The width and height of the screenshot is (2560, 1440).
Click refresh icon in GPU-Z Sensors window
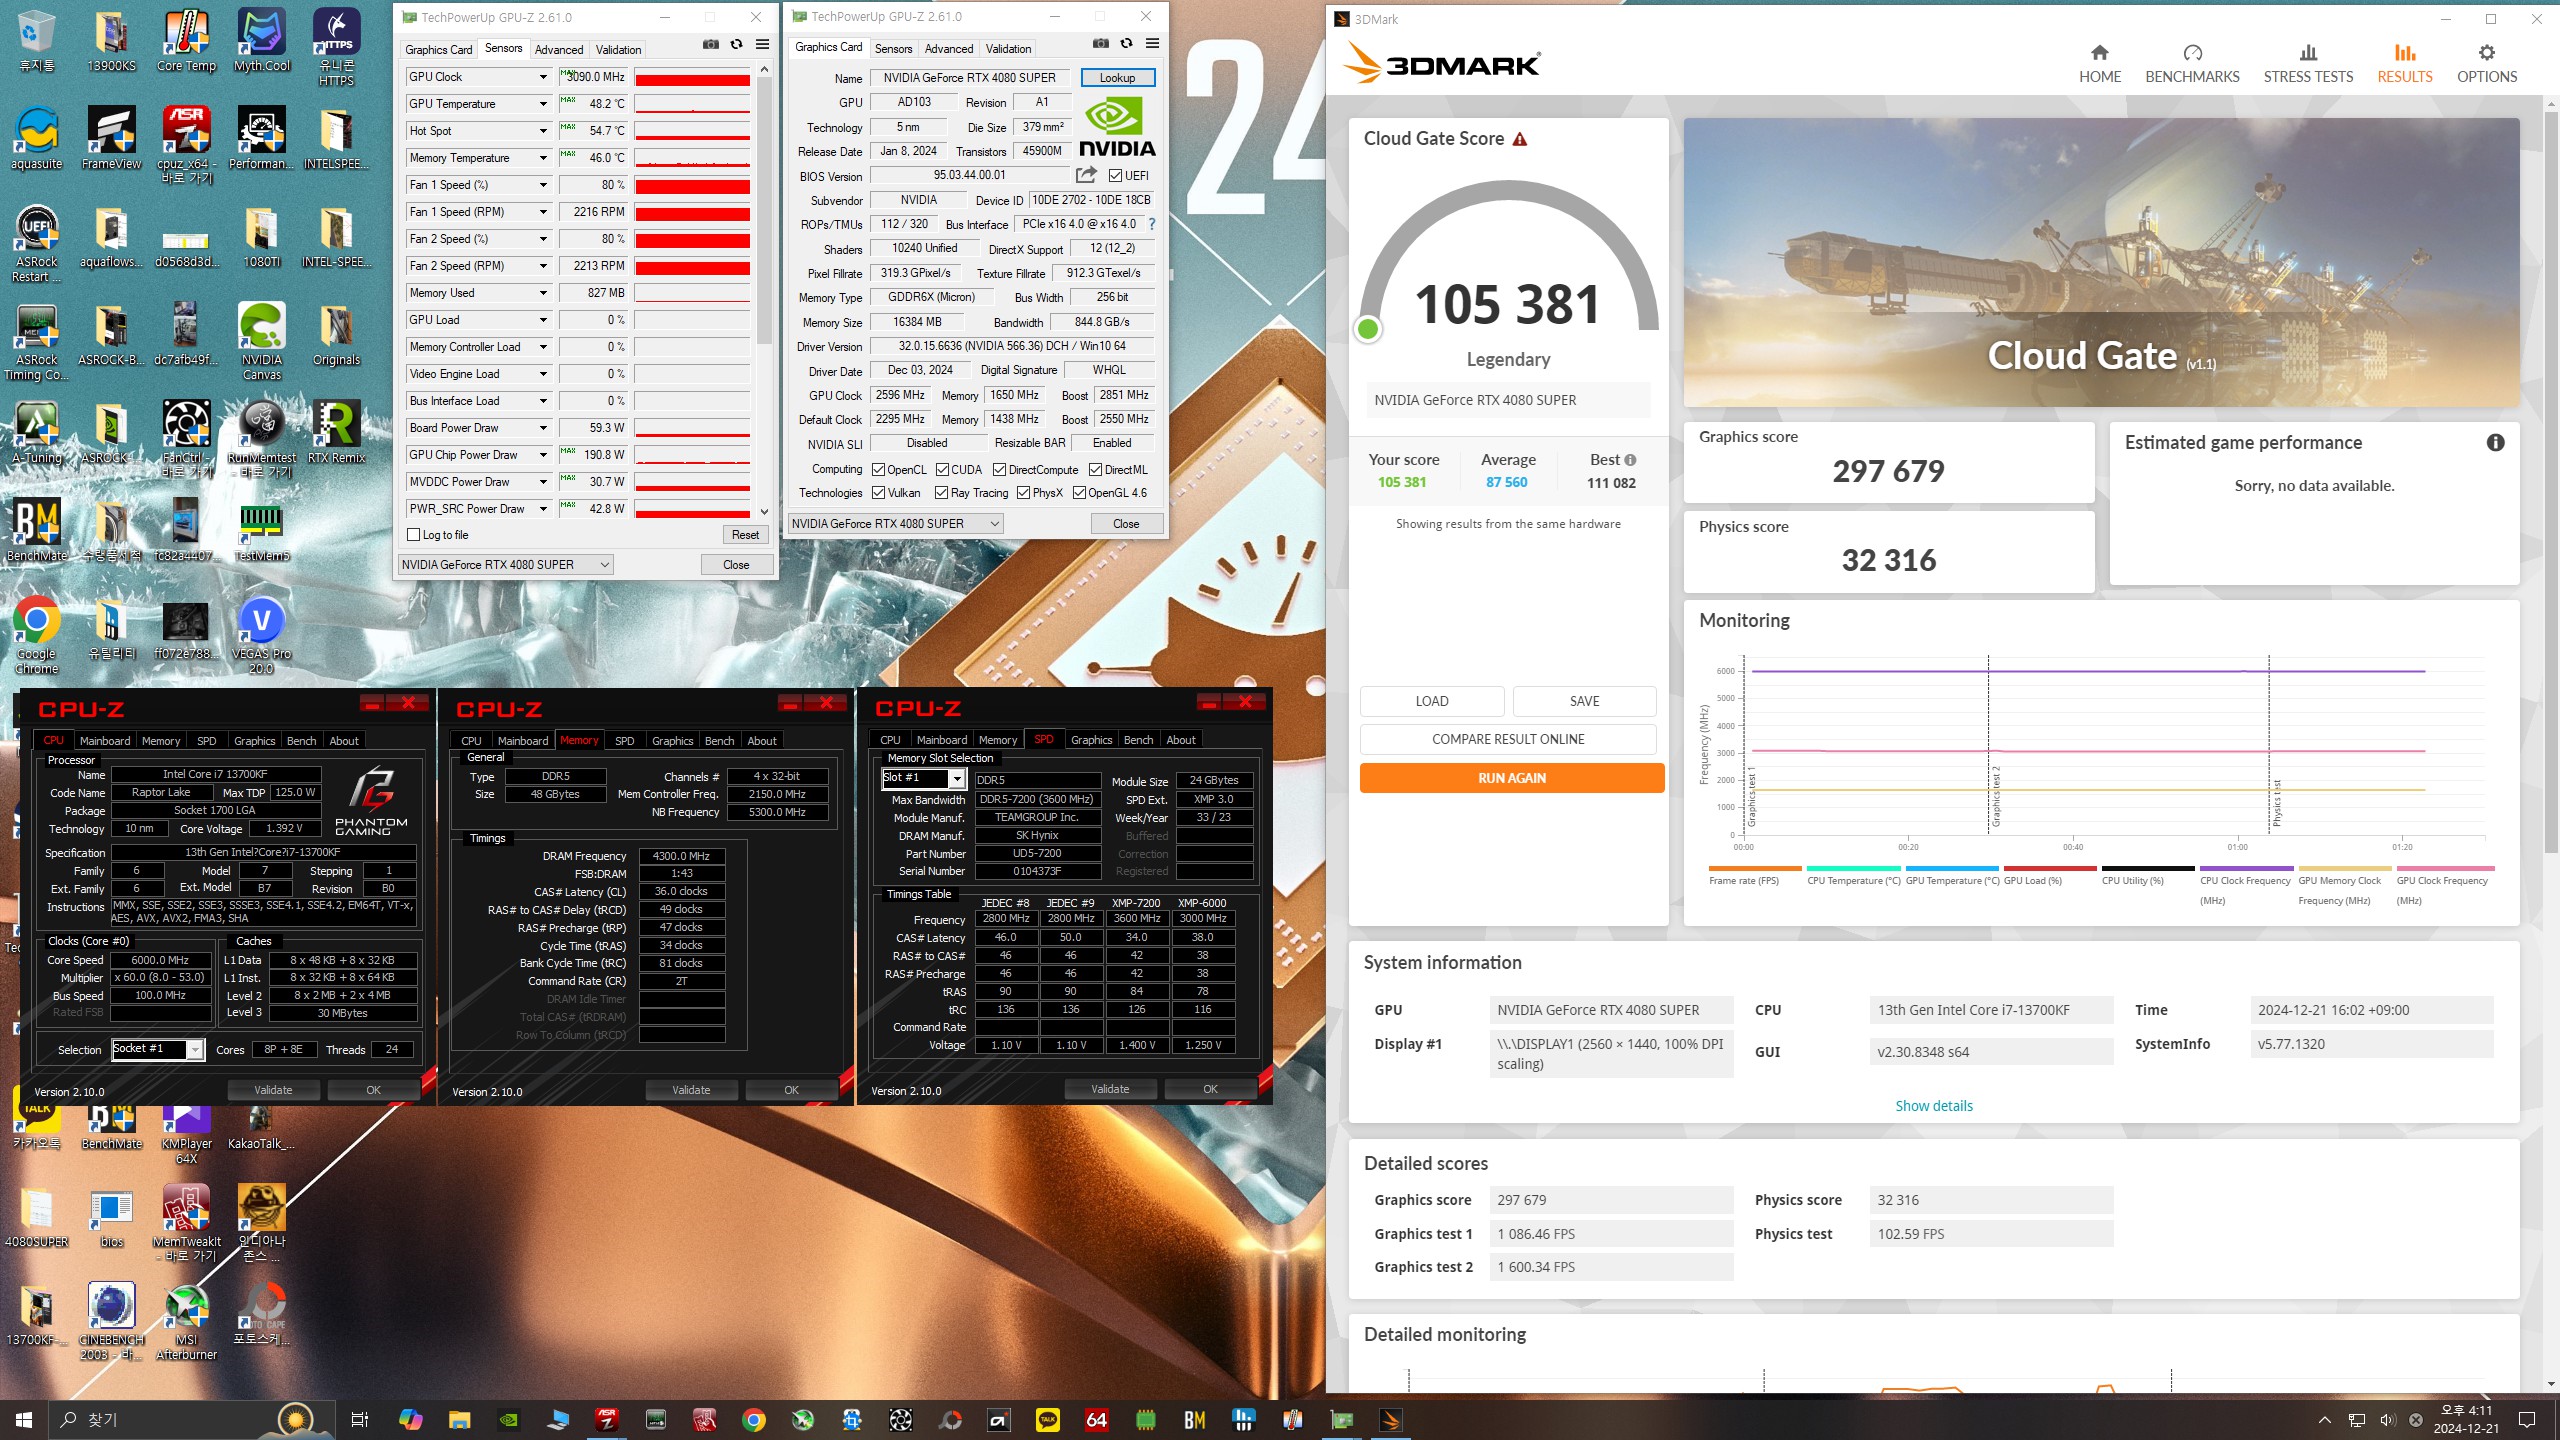(736, 45)
